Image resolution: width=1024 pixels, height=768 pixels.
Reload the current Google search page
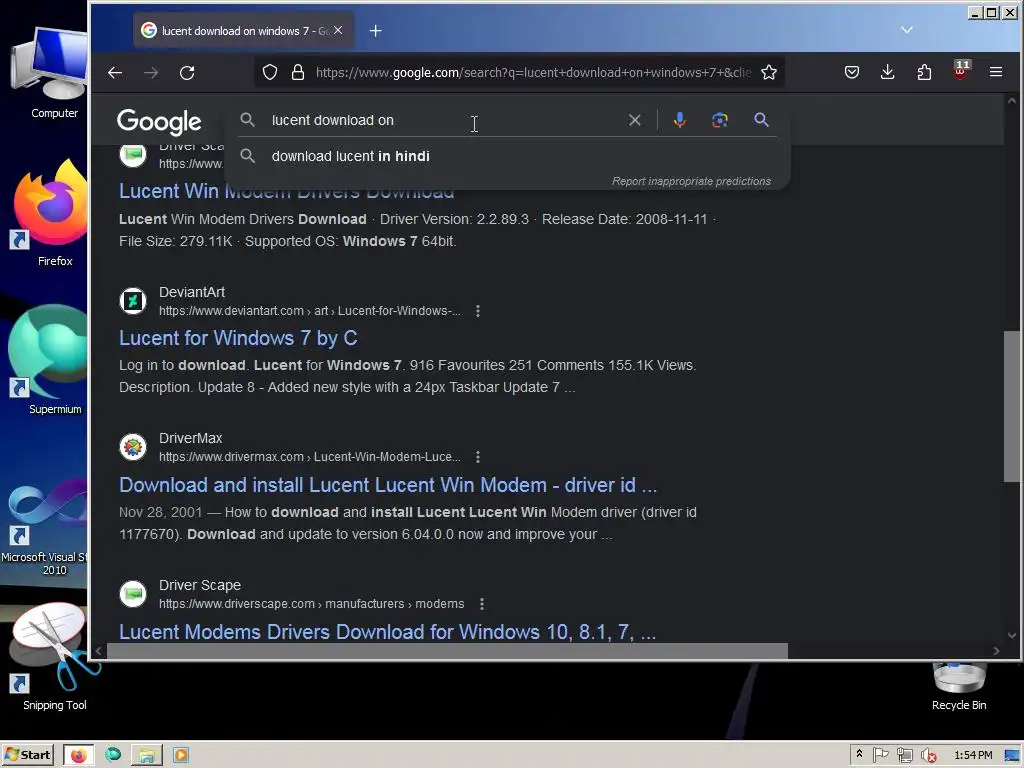[x=187, y=72]
